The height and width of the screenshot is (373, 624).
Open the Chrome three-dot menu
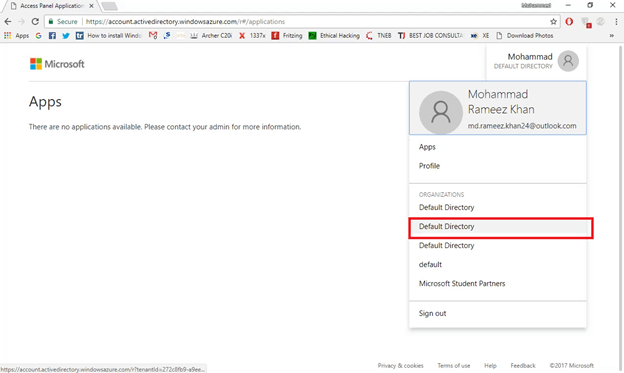(x=616, y=21)
